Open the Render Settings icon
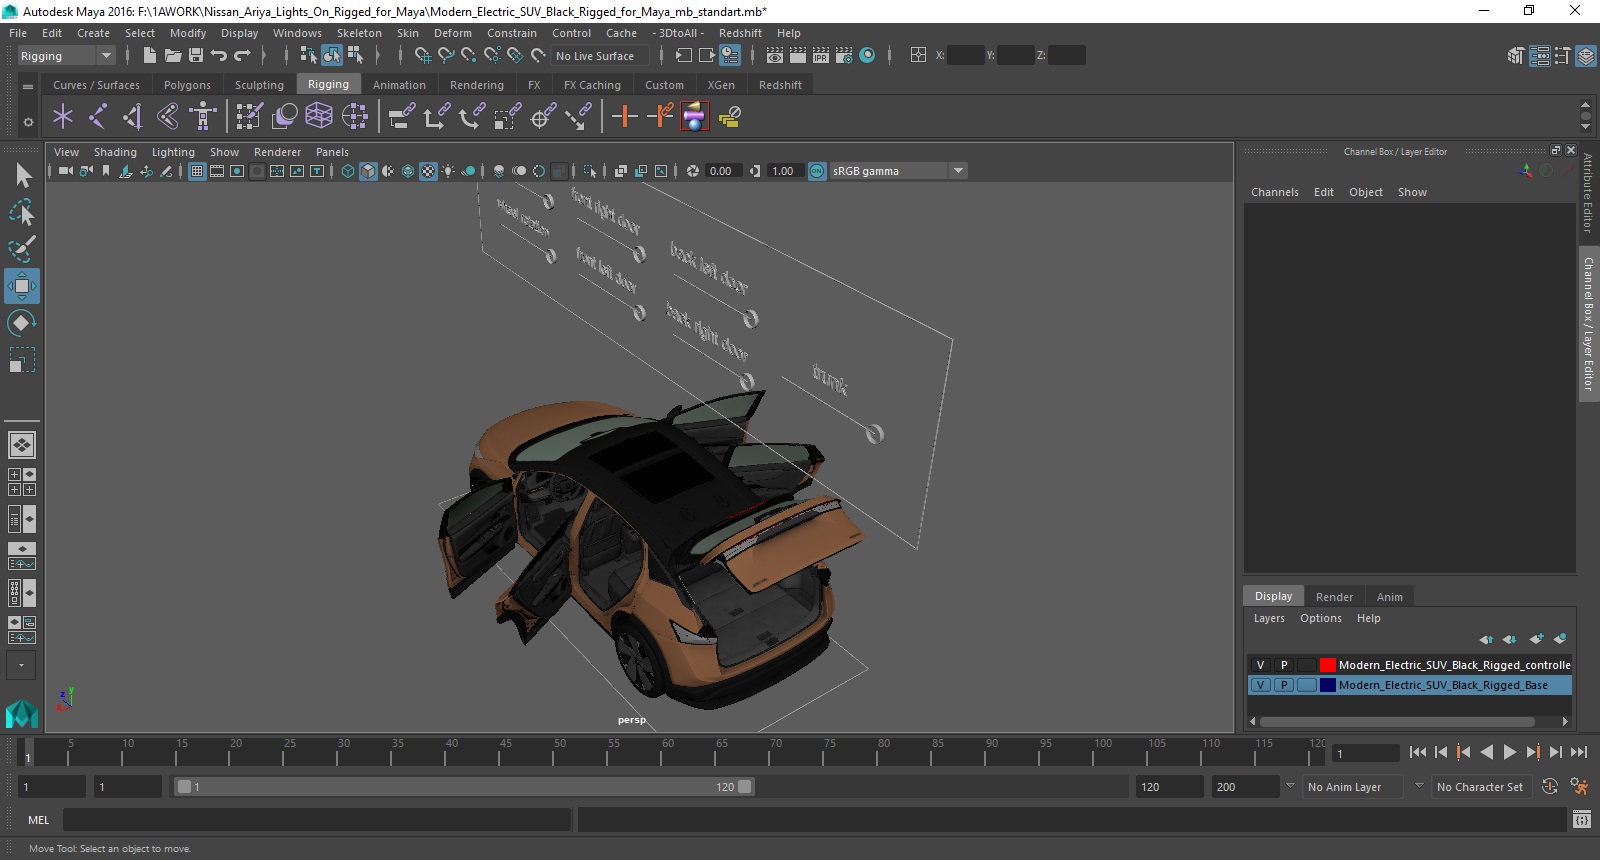1600x860 pixels. 844,56
